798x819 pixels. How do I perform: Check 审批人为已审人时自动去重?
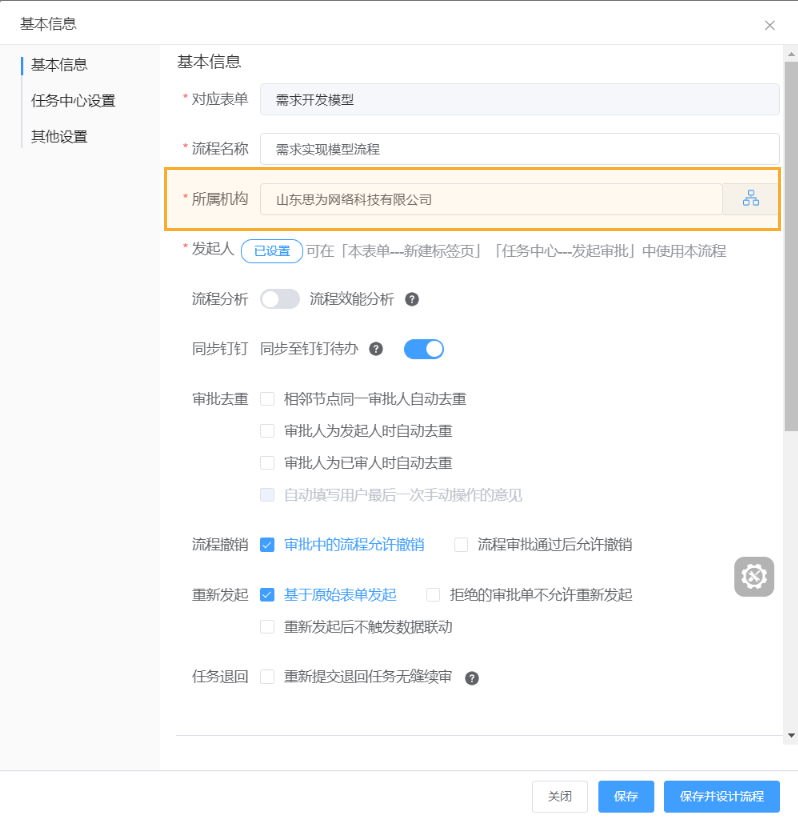tap(267, 463)
